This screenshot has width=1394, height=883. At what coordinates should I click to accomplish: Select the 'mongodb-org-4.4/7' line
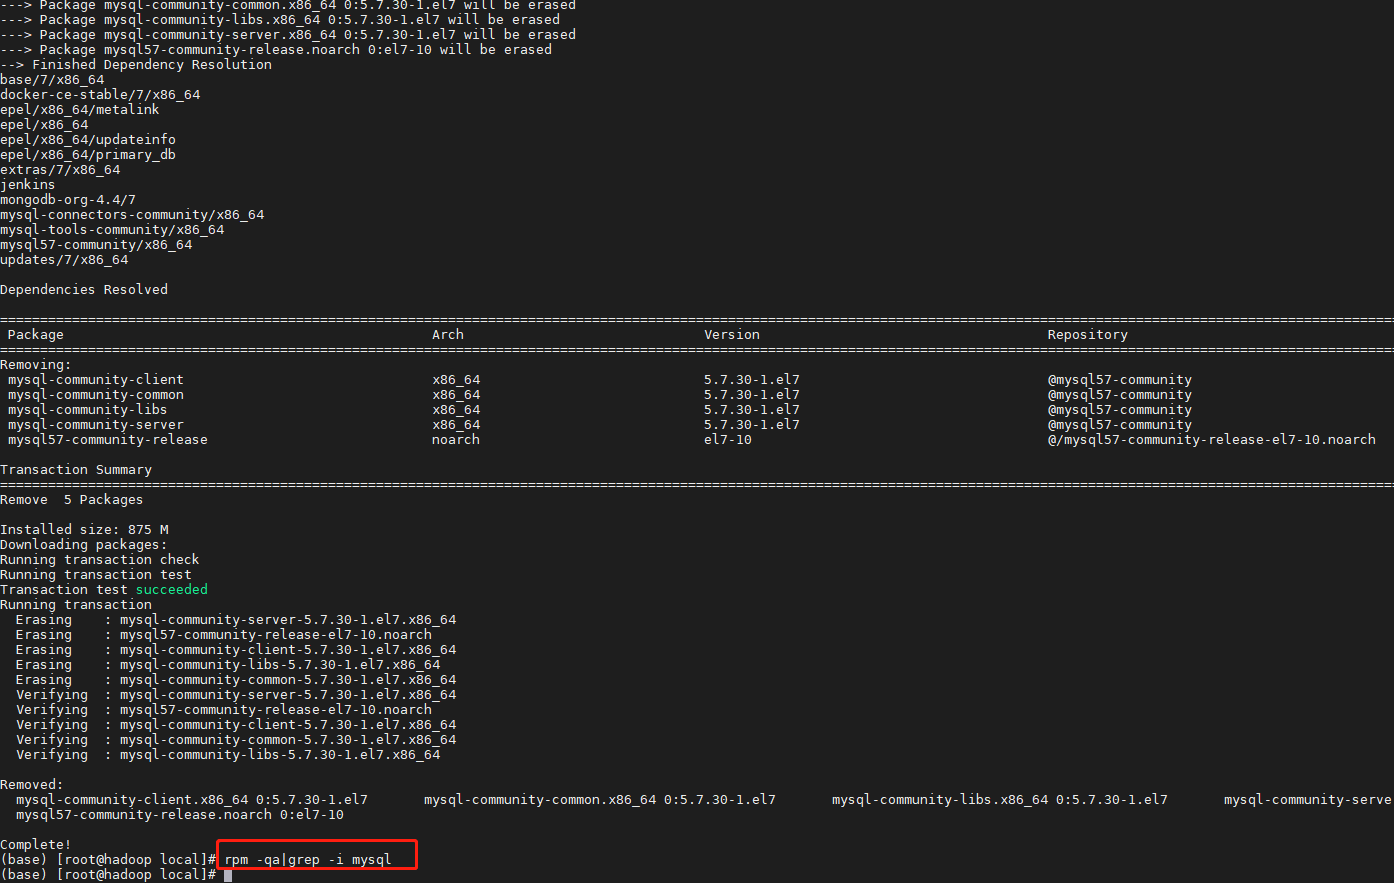click(x=68, y=199)
